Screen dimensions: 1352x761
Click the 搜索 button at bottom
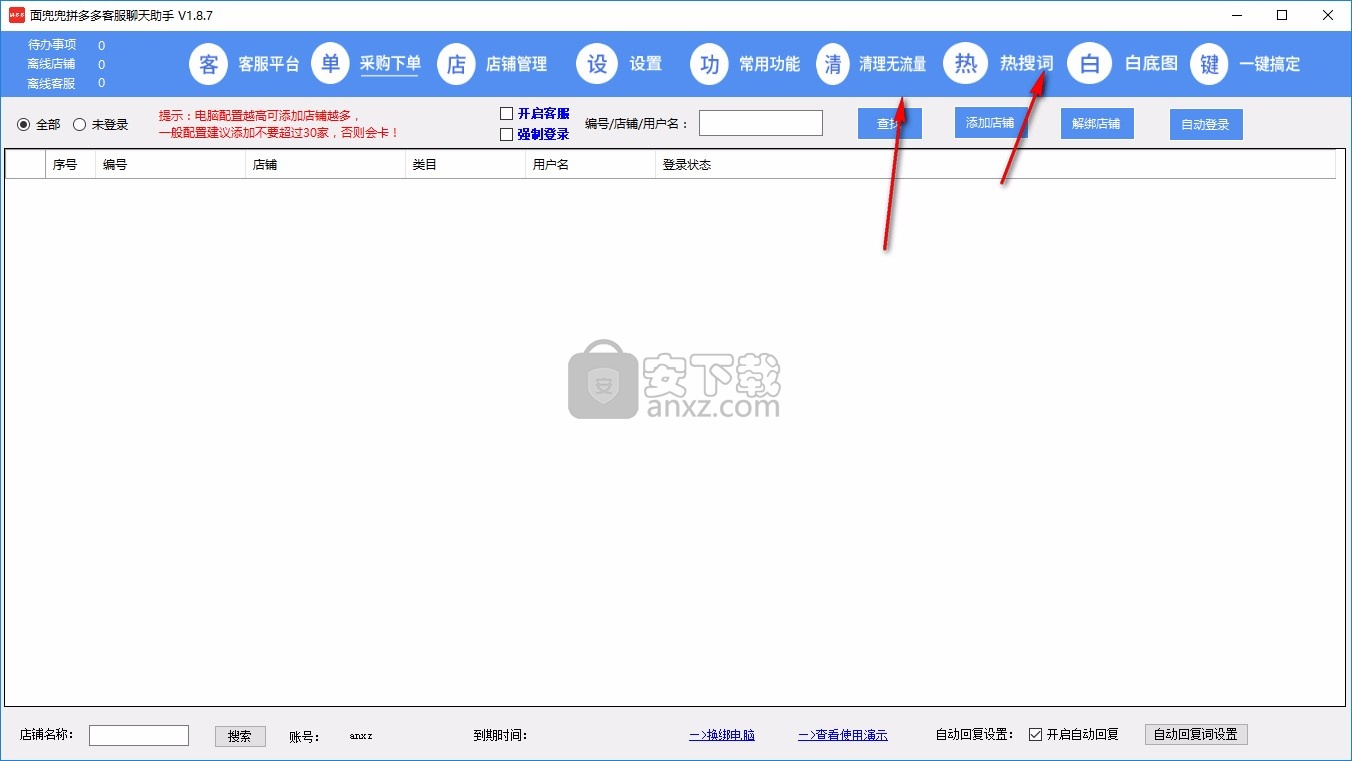240,735
